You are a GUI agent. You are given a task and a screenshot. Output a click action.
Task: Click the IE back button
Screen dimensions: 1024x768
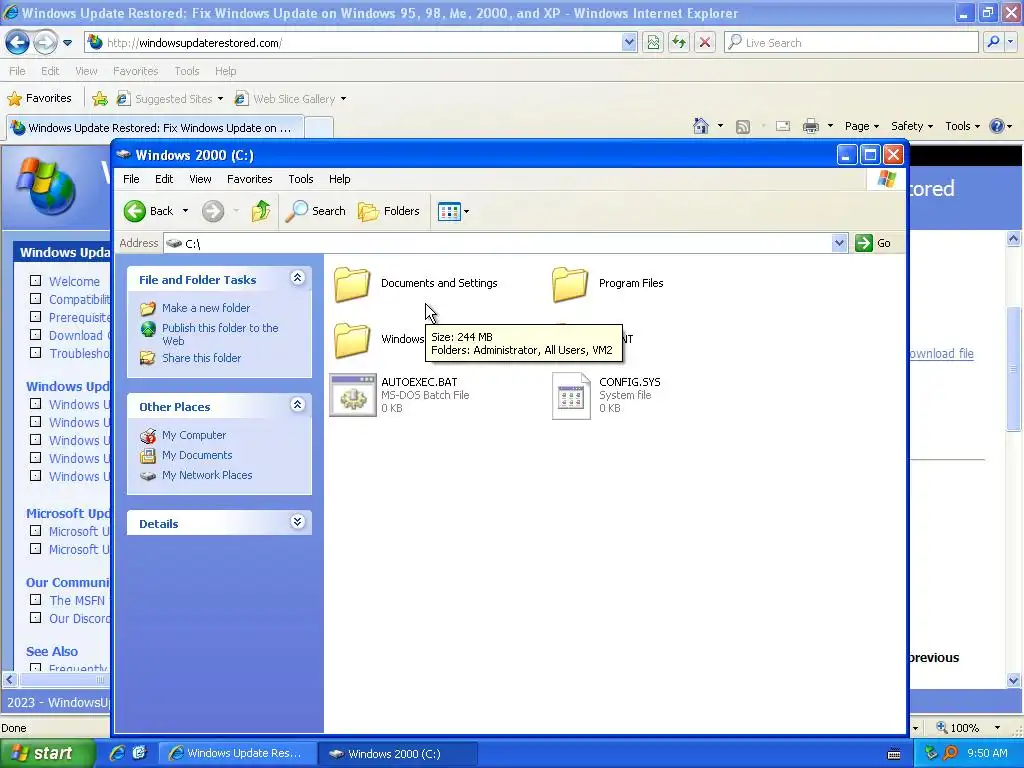(18, 42)
